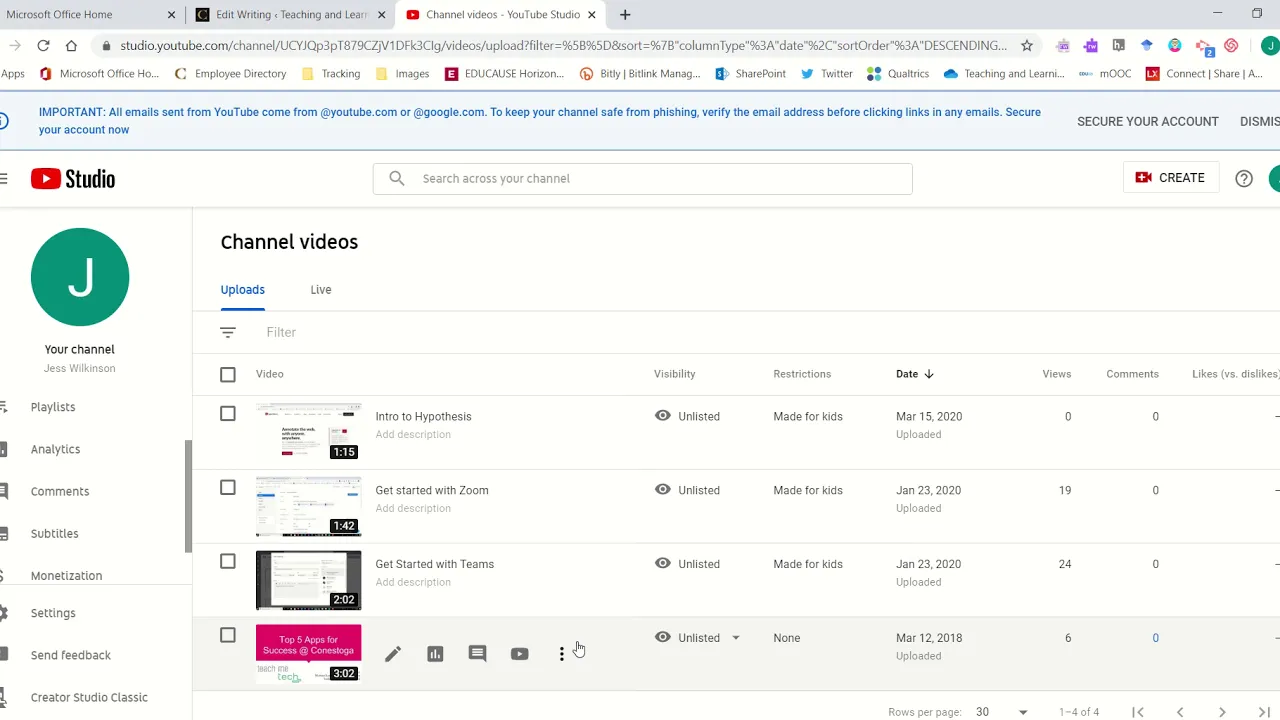This screenshot has width=1280, height=720.
Task: Bookmark this page with star icon
Action: [1027, 45]
